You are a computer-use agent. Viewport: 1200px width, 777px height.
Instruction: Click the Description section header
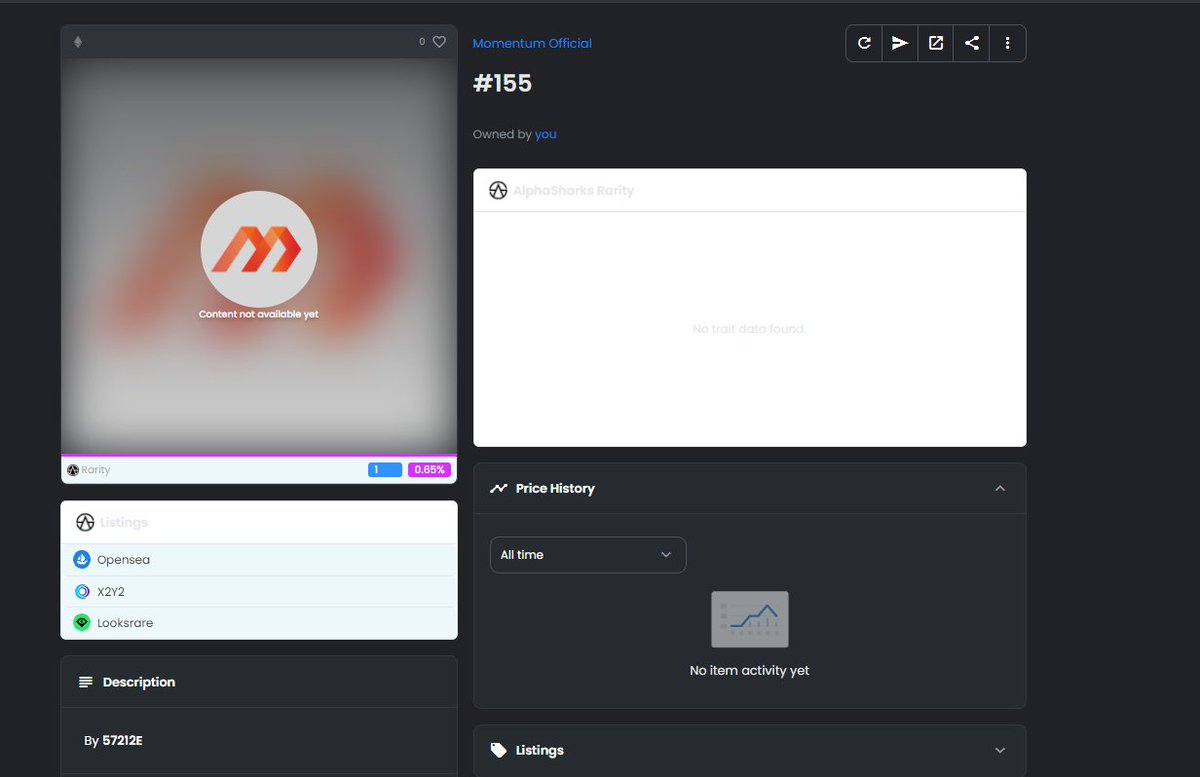coord(259,682)
